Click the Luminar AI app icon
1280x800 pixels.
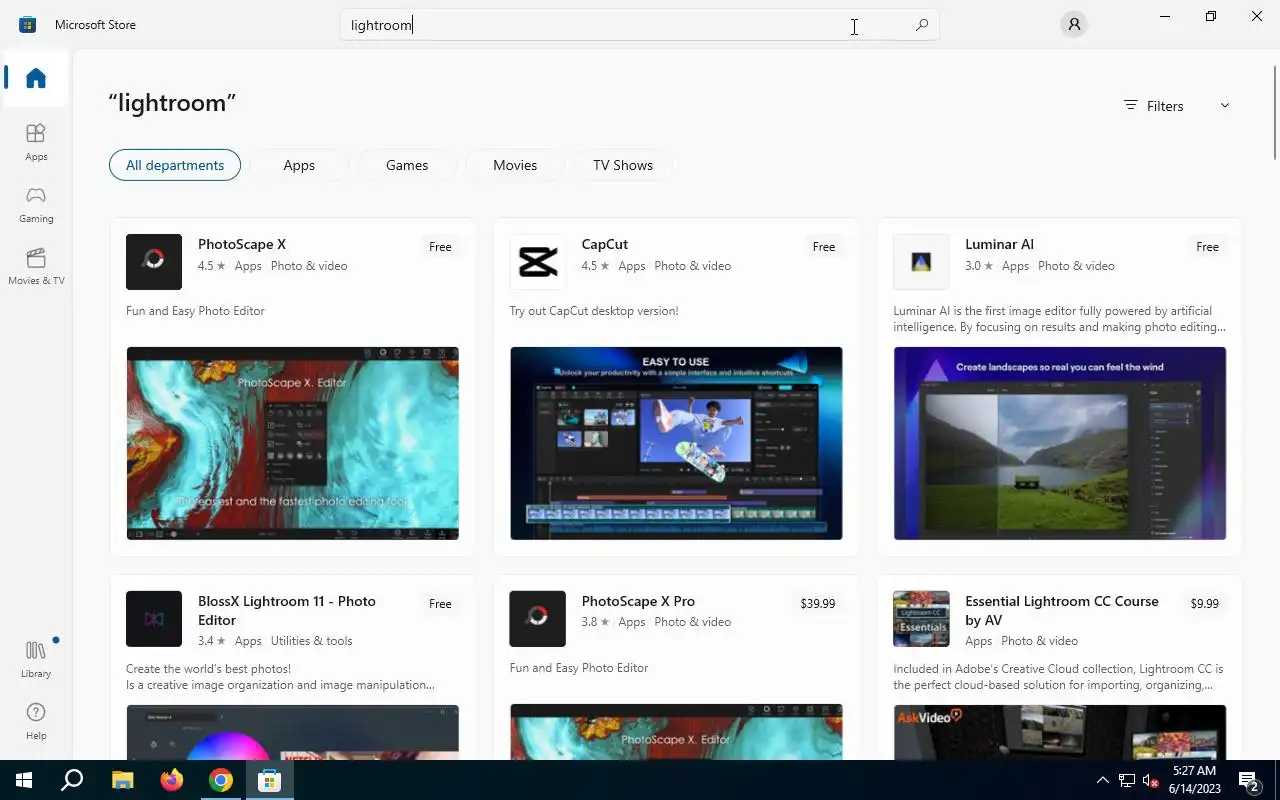[x=921, y=262]
